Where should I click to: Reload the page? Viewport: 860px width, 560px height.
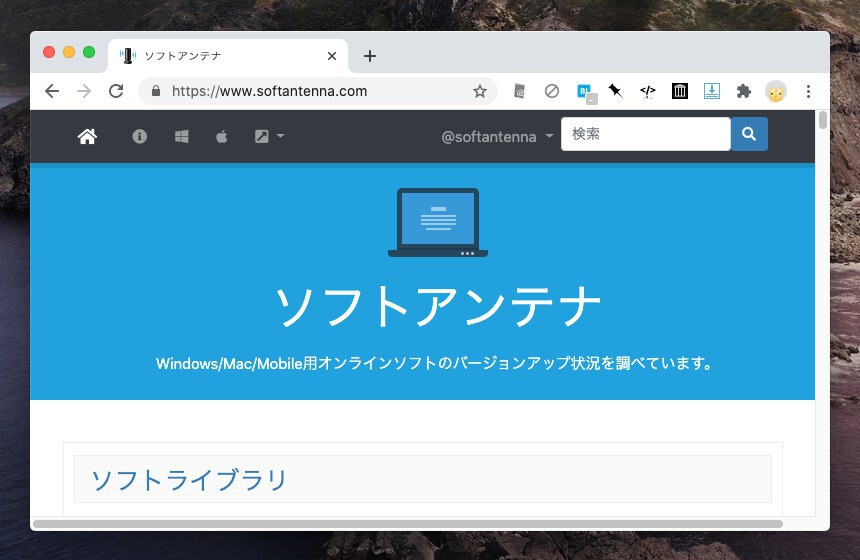pos(116,91)
